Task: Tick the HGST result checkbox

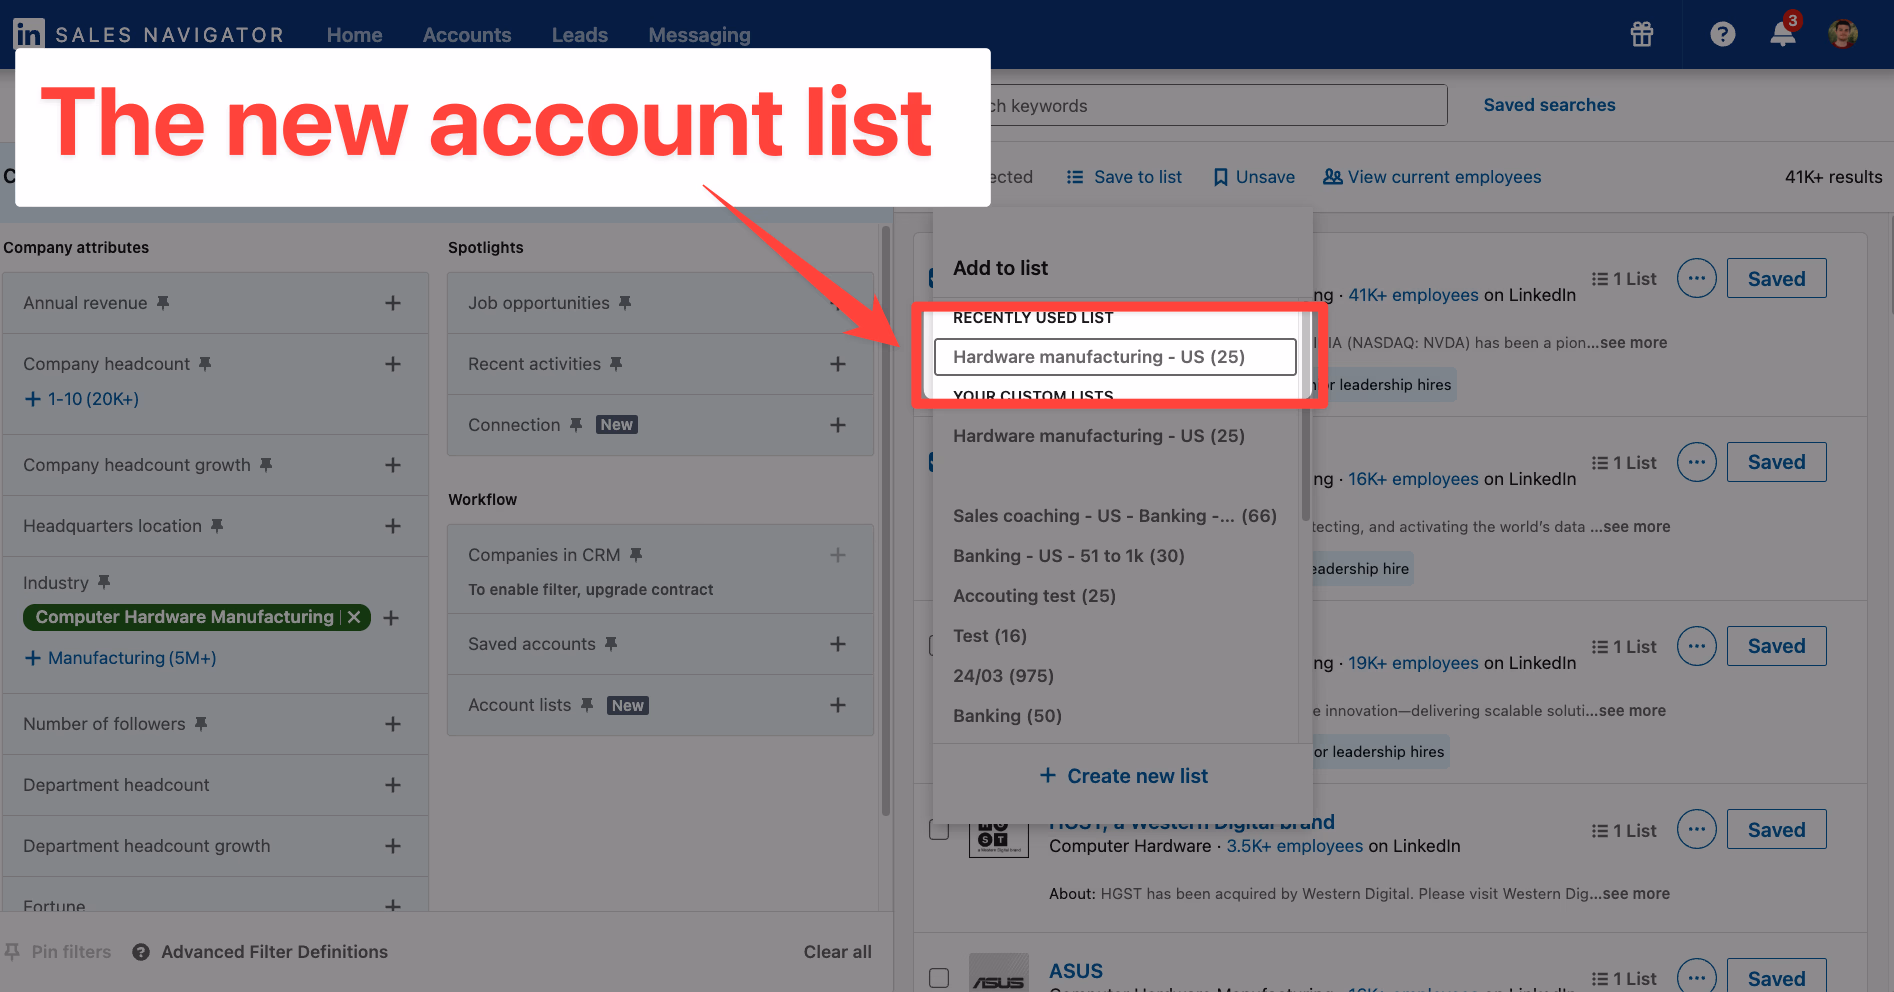Action: click(939, 830)
